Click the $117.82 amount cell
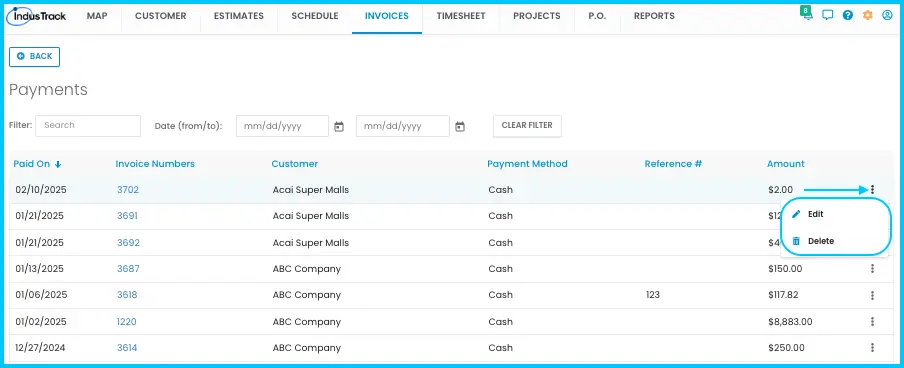This screenshot has width=904, height=368. 784,295
